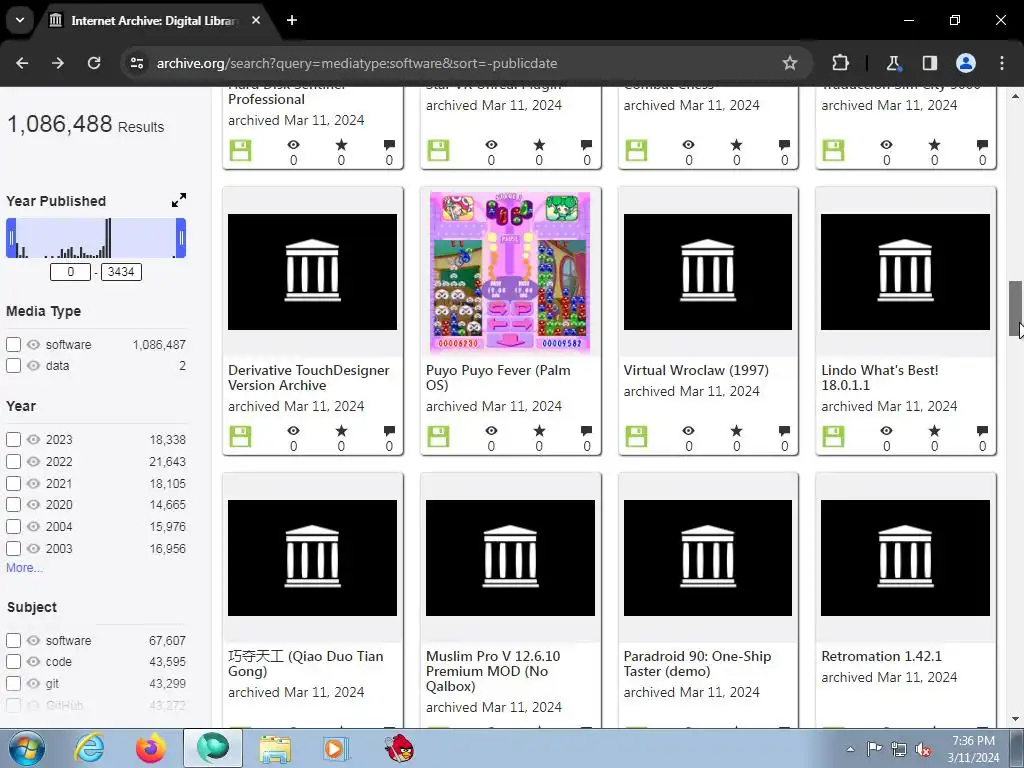Go back to previous page

(x=22, y=63)
